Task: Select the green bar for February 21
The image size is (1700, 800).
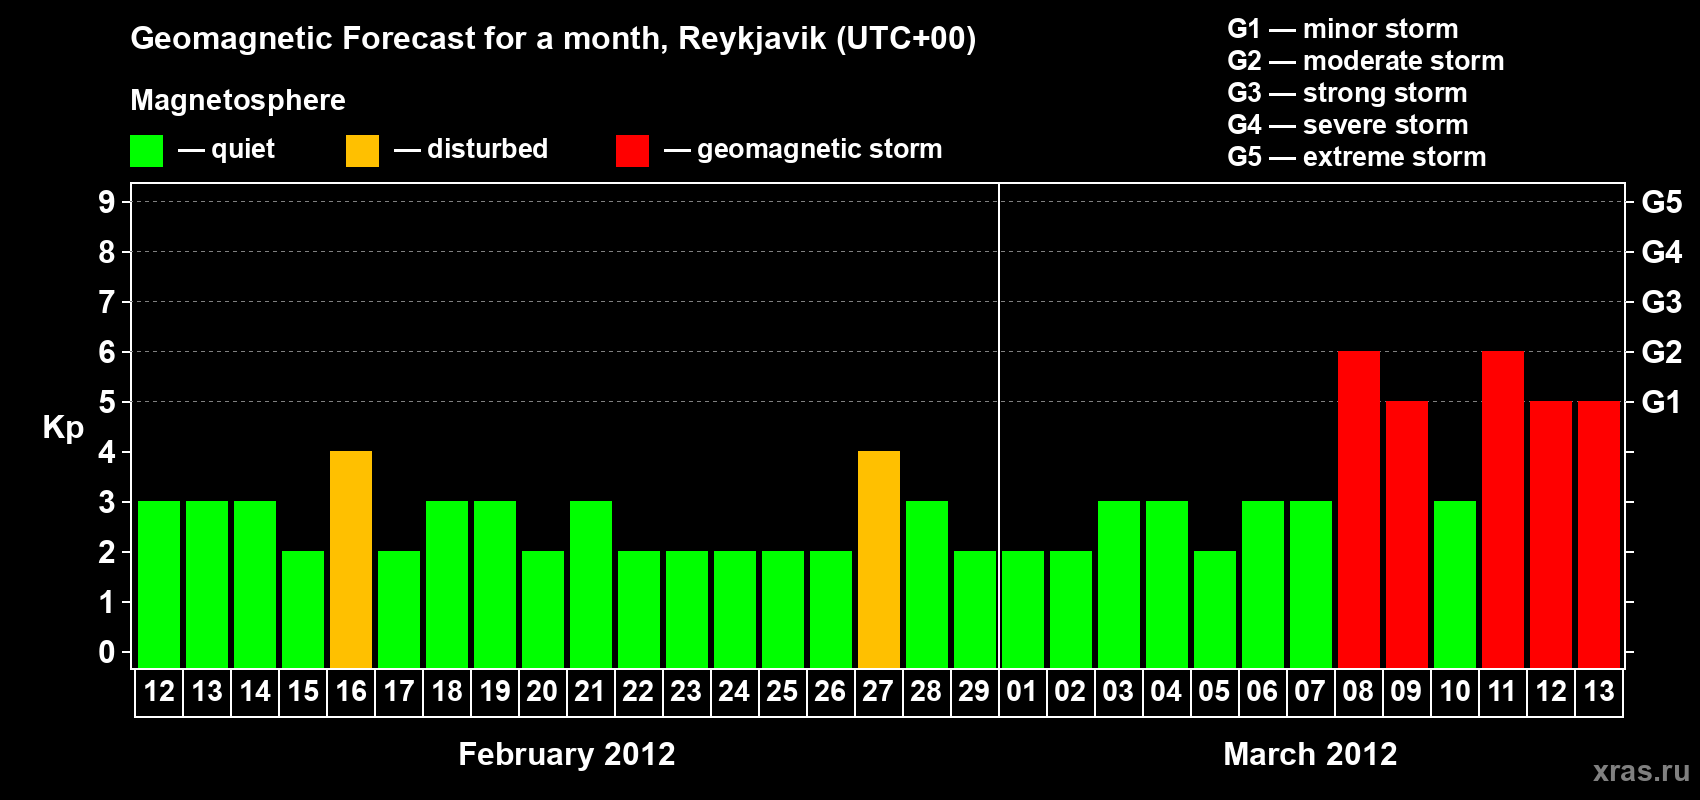Action: (x=591, y=584)
